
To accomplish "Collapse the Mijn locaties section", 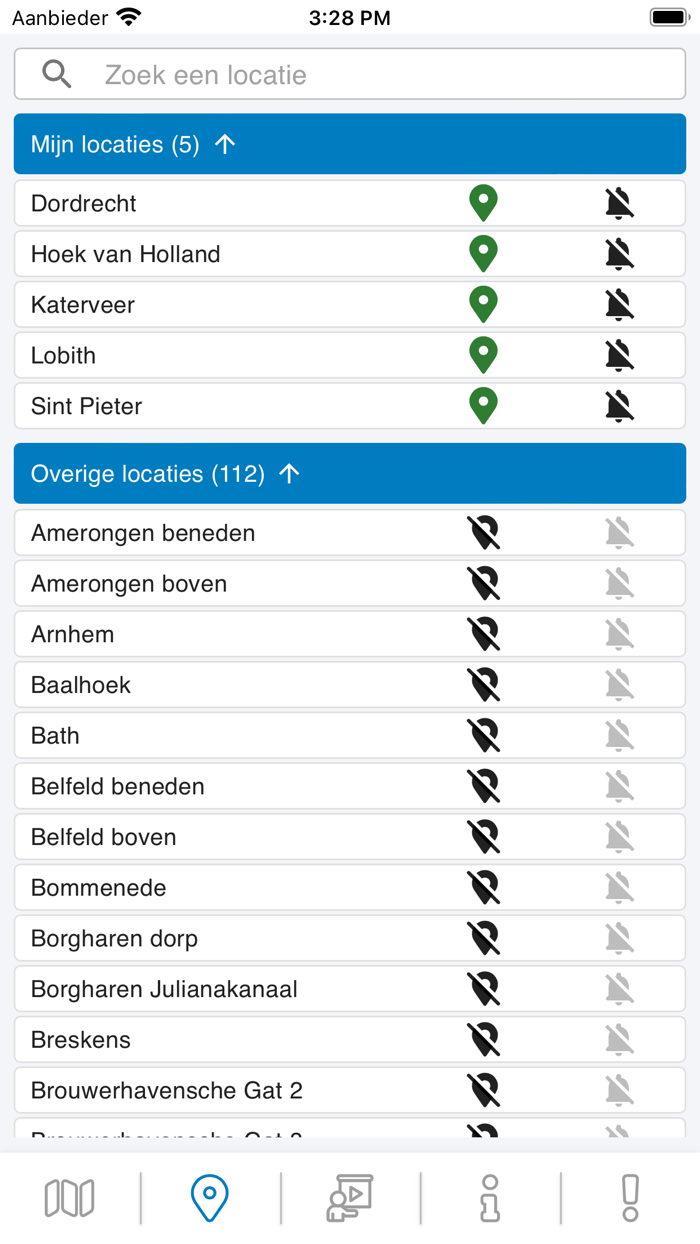I will (x=225, y=143).
